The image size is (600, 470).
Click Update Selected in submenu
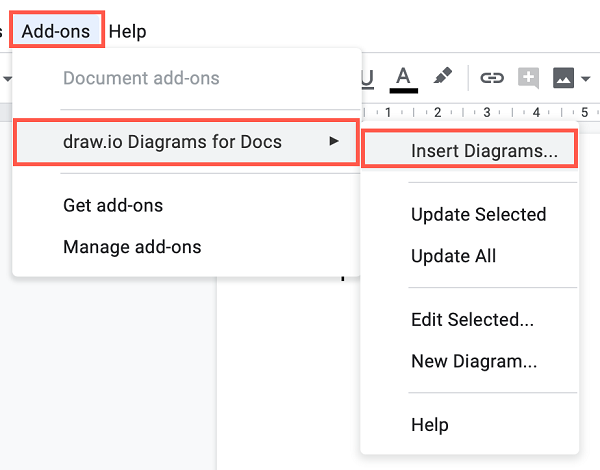pyautogui.click(x=470, y=214)
